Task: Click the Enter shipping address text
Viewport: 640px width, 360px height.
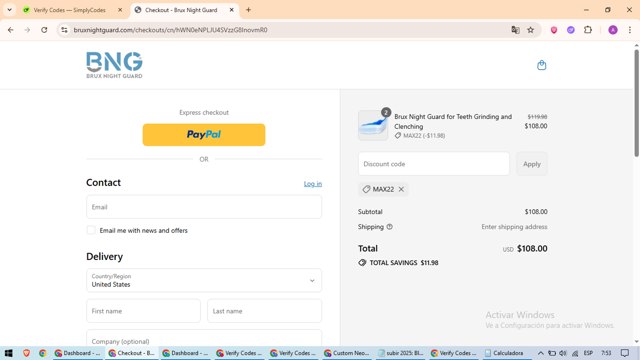Action: (514, 227)
